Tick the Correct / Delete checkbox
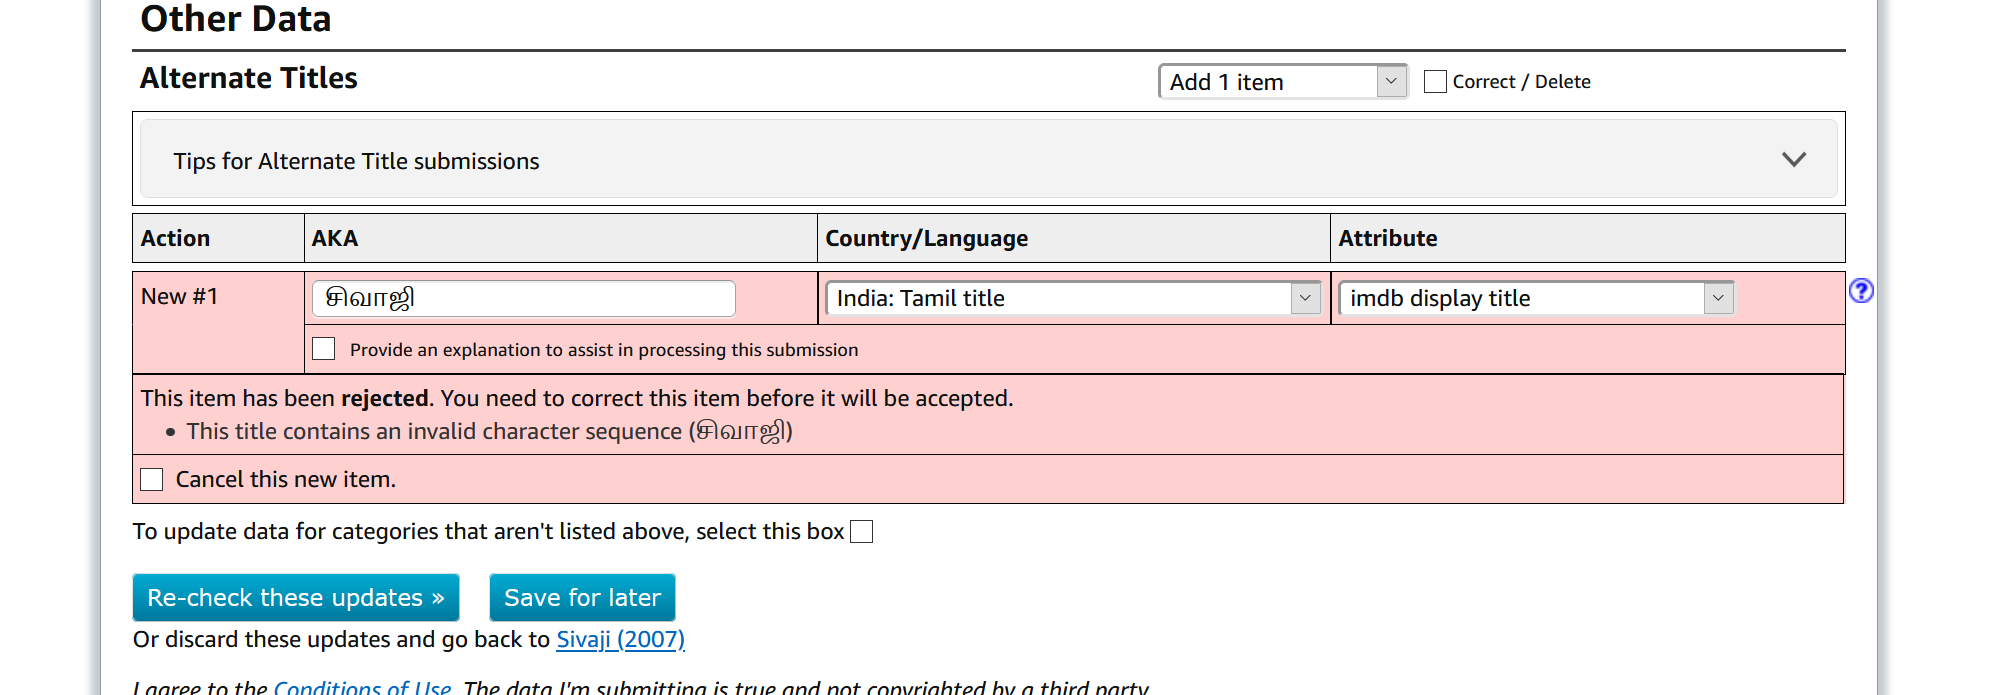The image size is (2010, 695). coord(1435,82)
